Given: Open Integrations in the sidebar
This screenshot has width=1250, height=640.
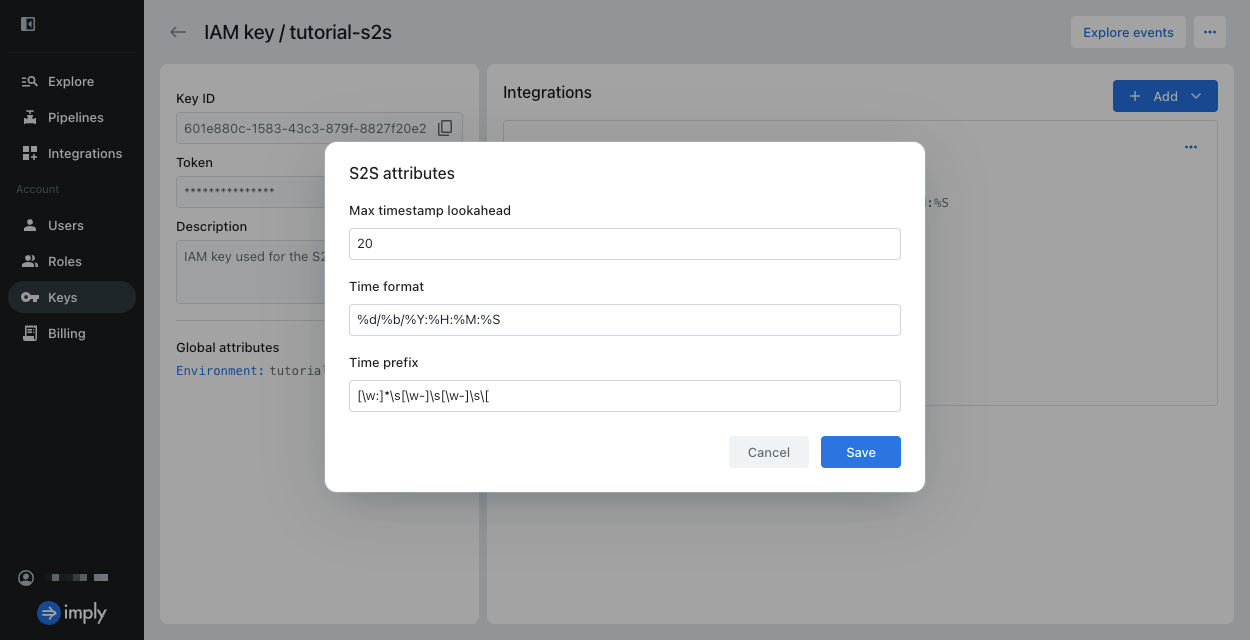Looking at the screenshot, I should (x=71, y=153).
